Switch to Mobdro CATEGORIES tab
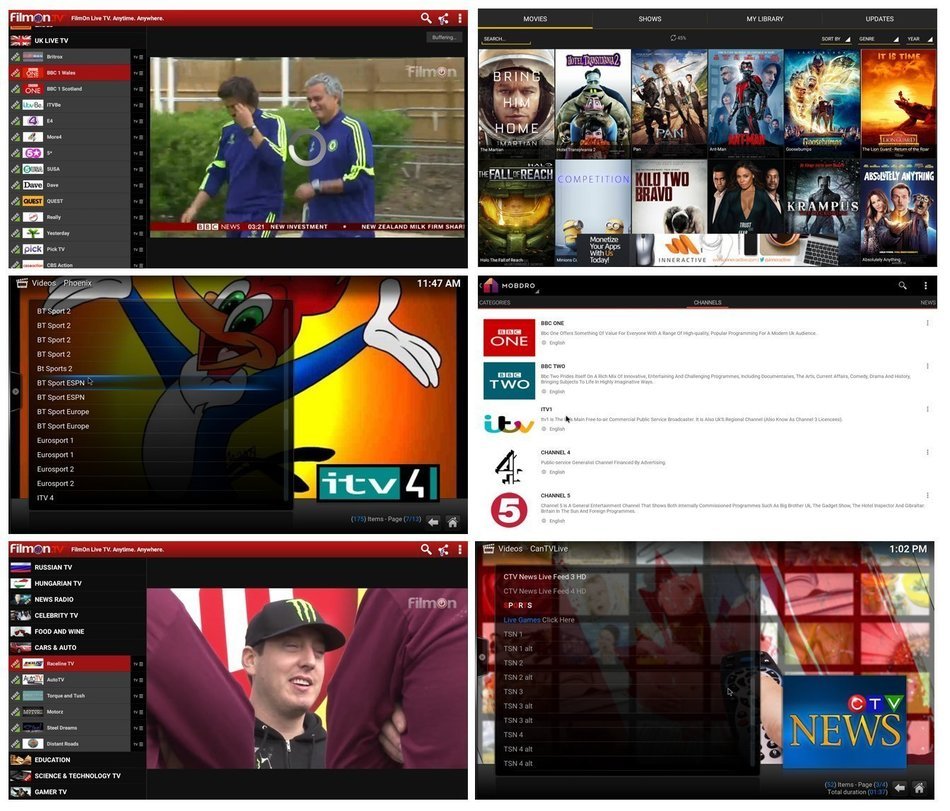 pyautogui.click(x=495, y=302)
